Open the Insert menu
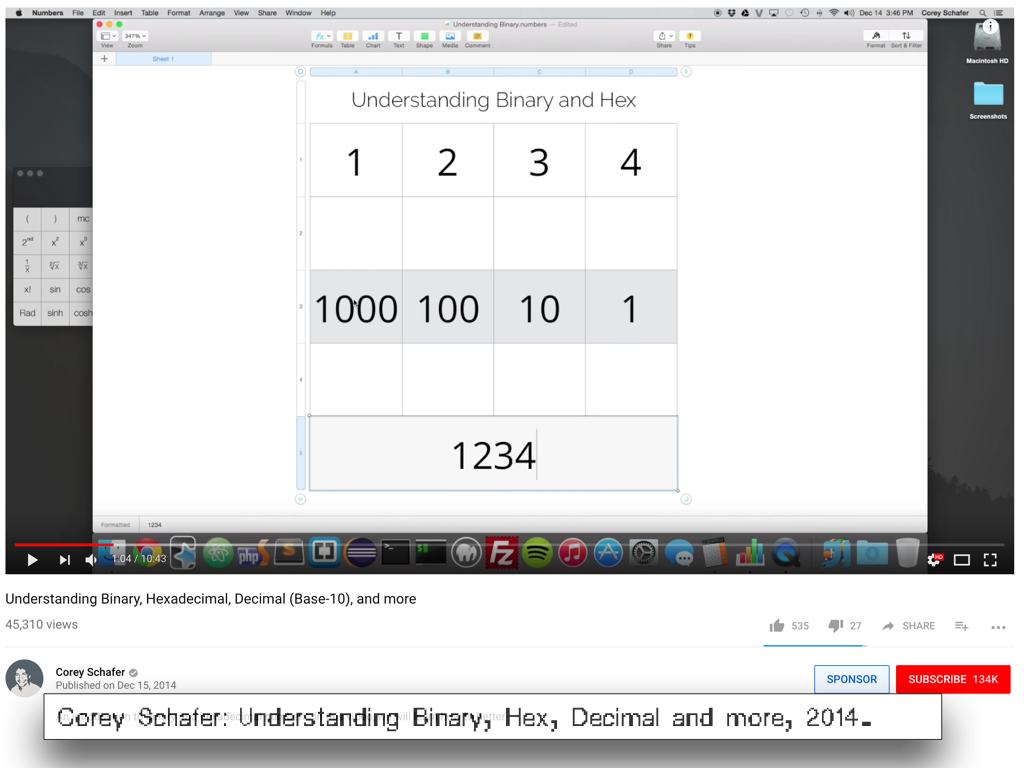 (123, 12)
